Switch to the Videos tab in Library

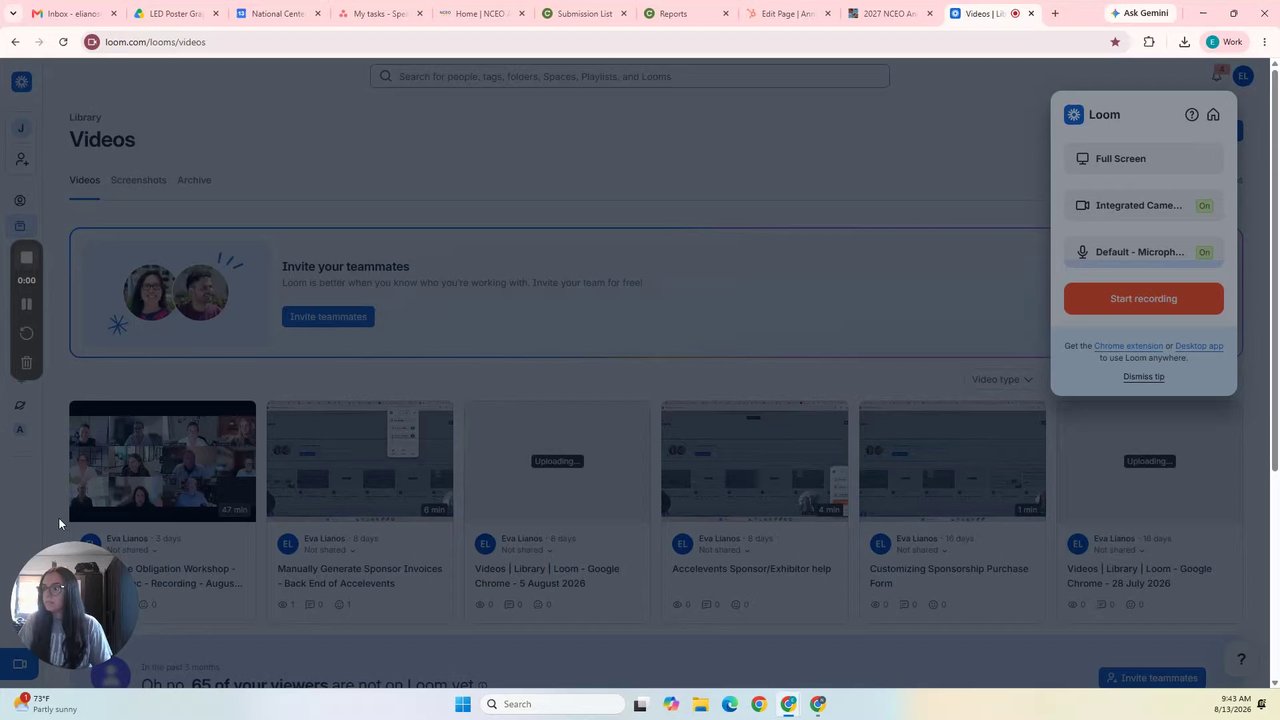pyautogui.click(x=84, y=180)
